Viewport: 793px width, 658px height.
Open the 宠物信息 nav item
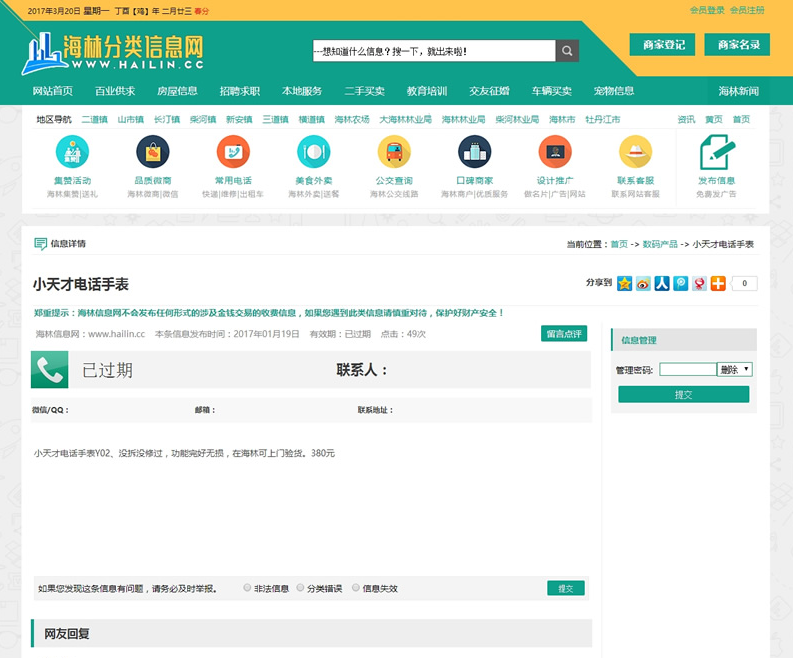coord(614,91)
